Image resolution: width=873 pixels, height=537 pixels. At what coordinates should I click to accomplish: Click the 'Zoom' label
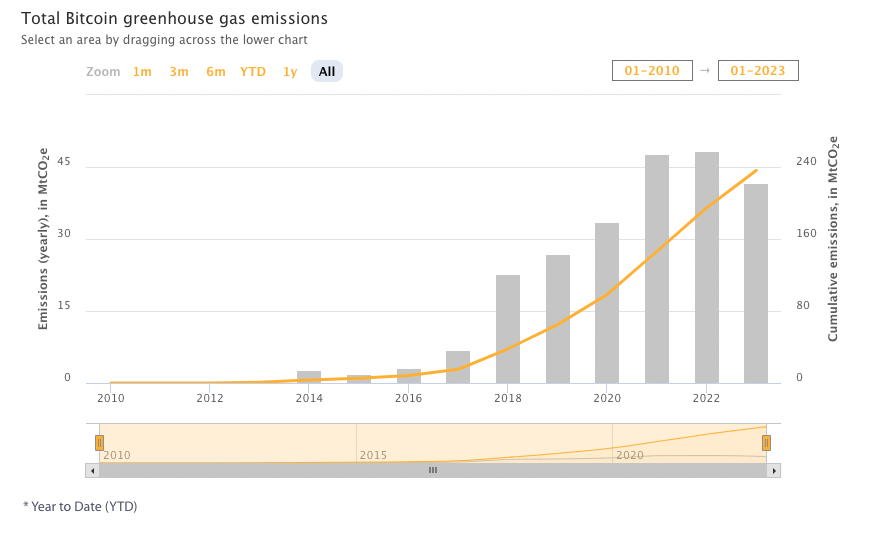click(x=103, y=72)
